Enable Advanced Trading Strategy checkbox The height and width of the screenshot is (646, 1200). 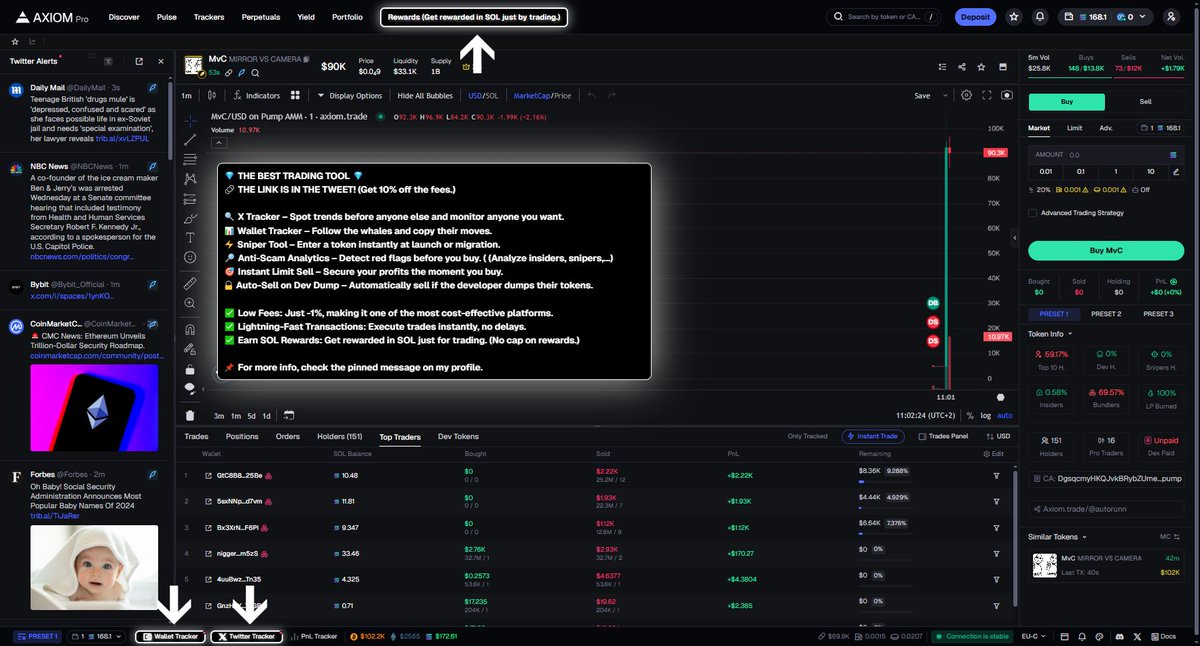pyautogui.click(x=1032, y=212)
